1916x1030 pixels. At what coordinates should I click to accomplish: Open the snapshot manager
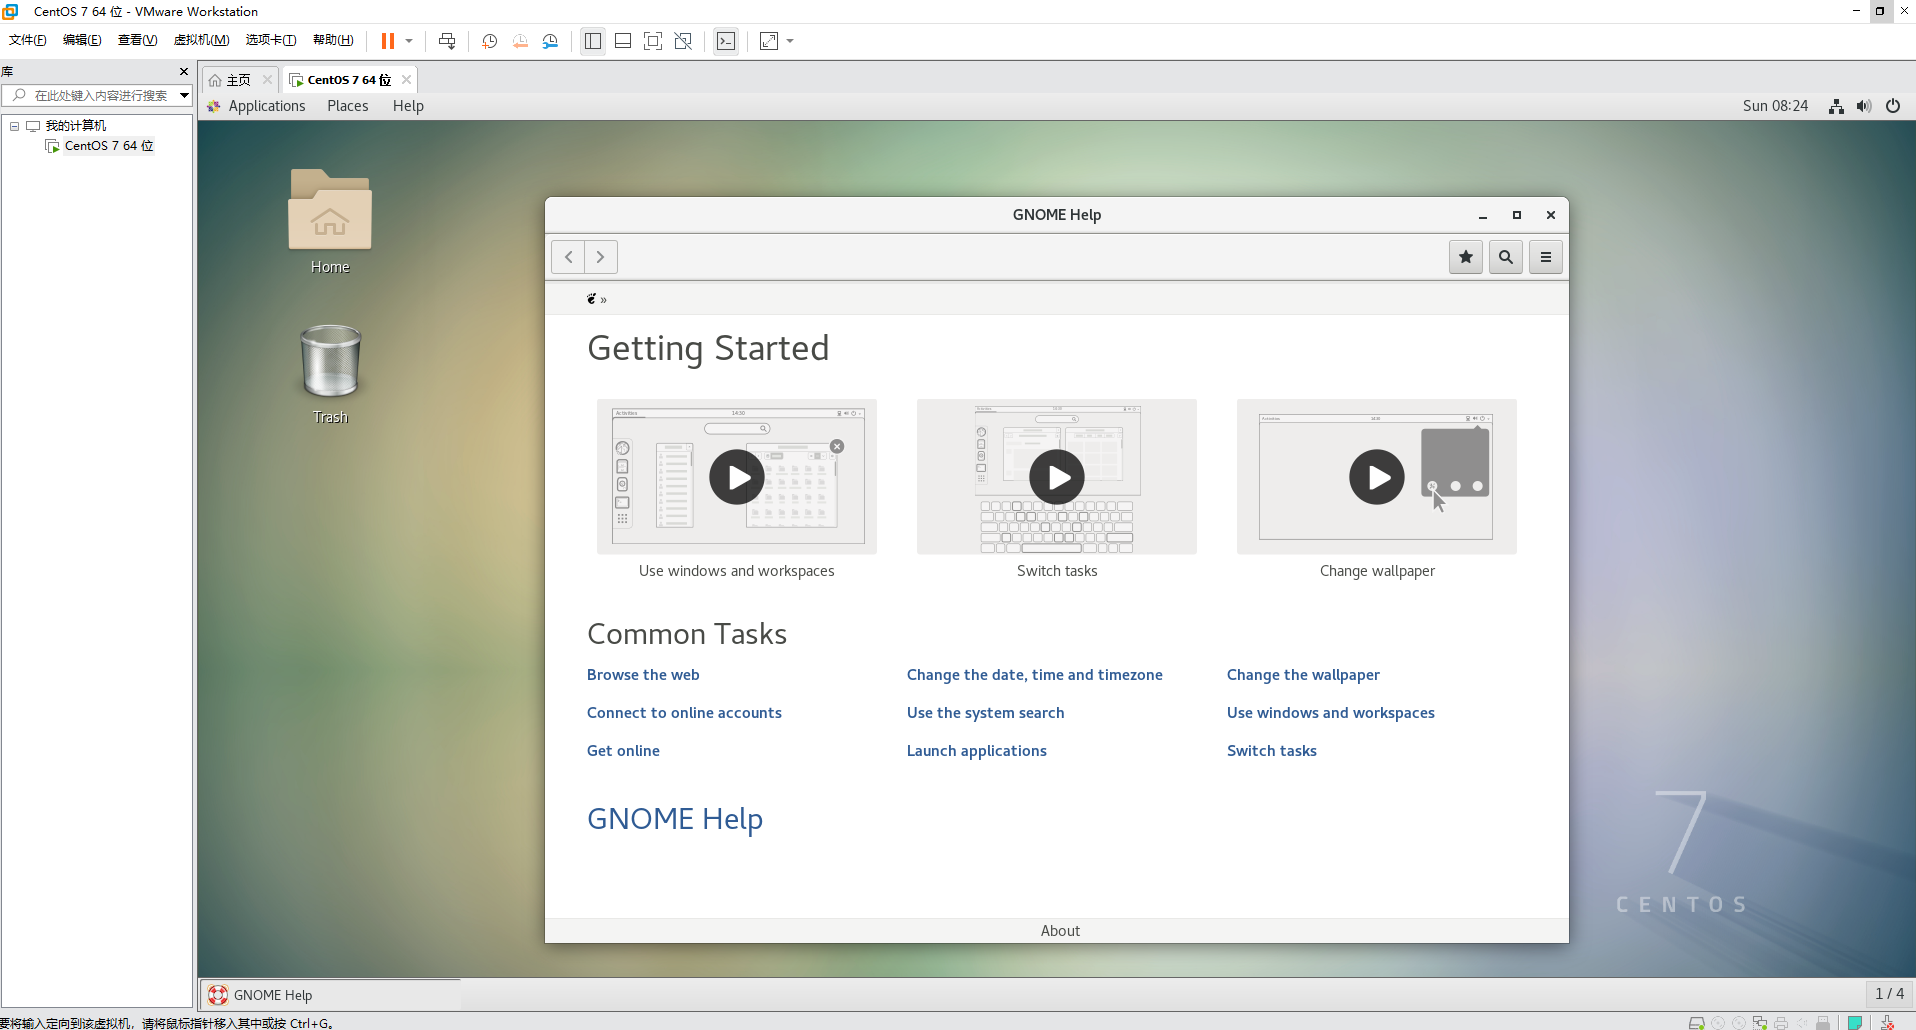pyautogui.click(x=550, y=41)
